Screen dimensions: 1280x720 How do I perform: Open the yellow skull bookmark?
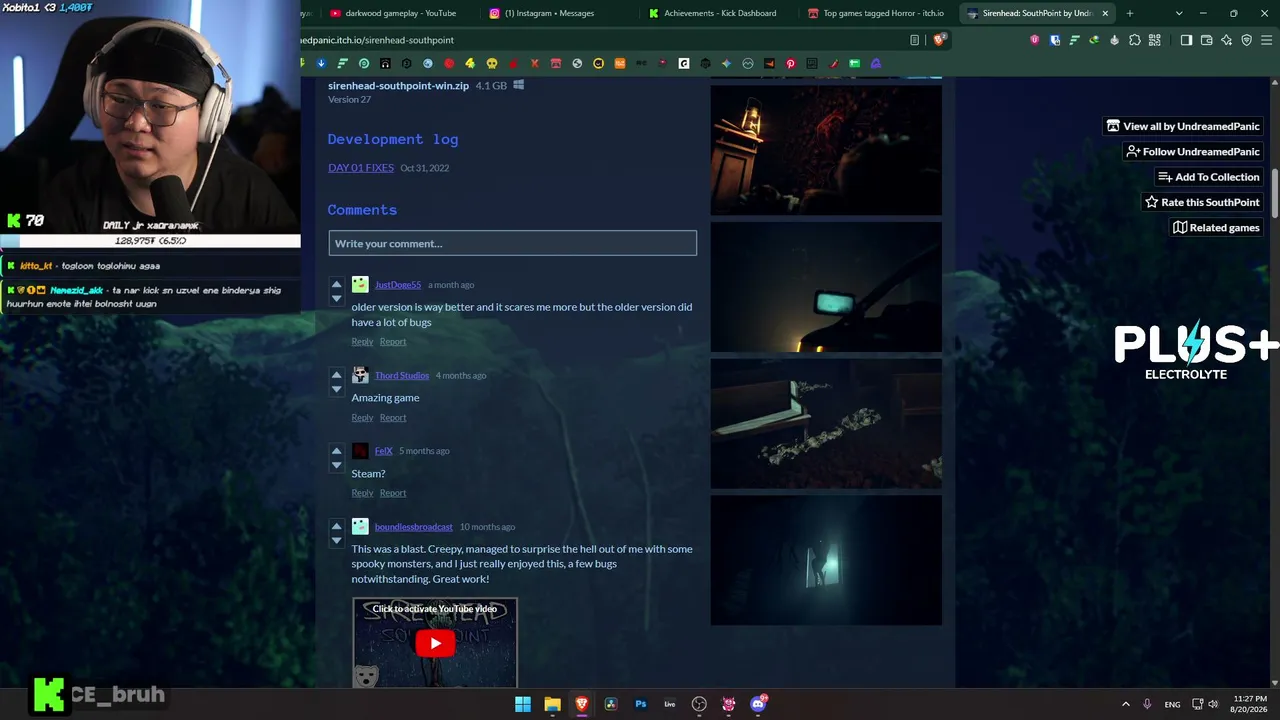(x=492, y=64)
